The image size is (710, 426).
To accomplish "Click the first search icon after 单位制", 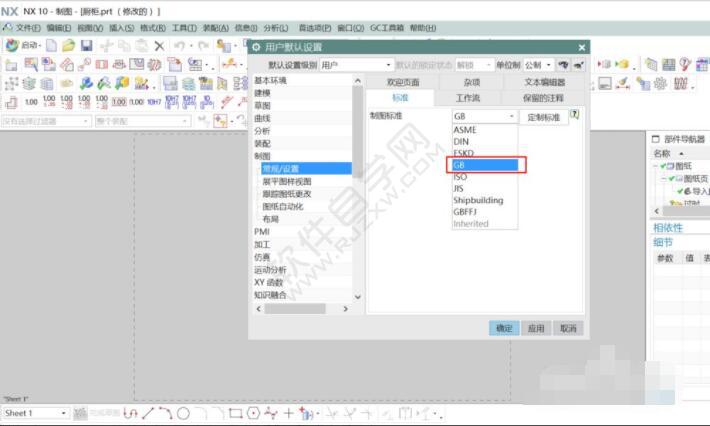I will (x=563, y=65).
